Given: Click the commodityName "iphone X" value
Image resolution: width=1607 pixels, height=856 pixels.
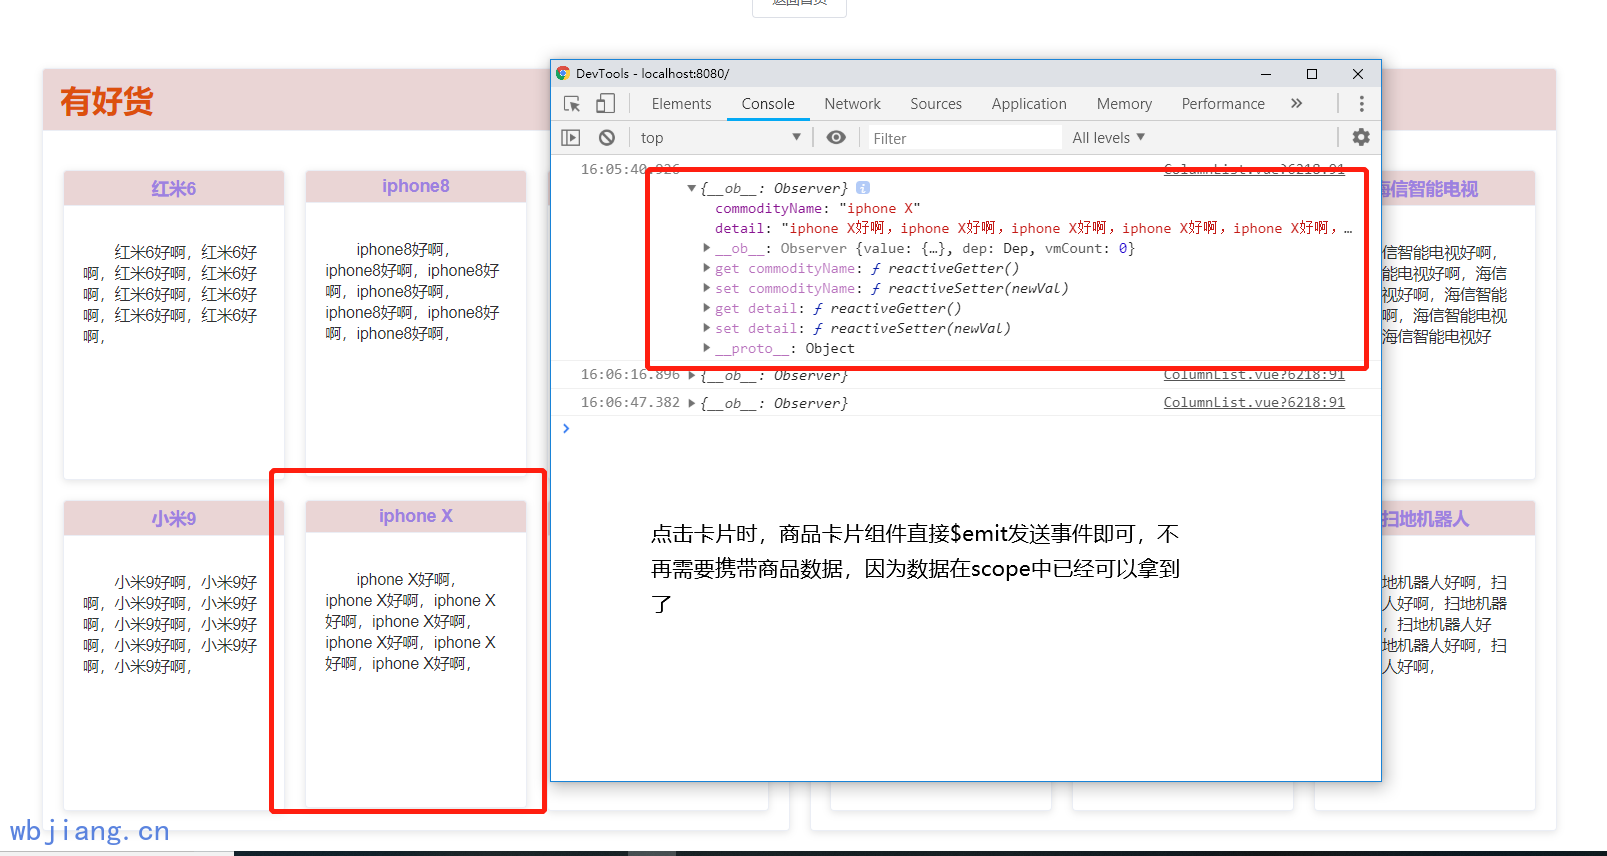Looking at the screenshot, I should tap(880, 208).
